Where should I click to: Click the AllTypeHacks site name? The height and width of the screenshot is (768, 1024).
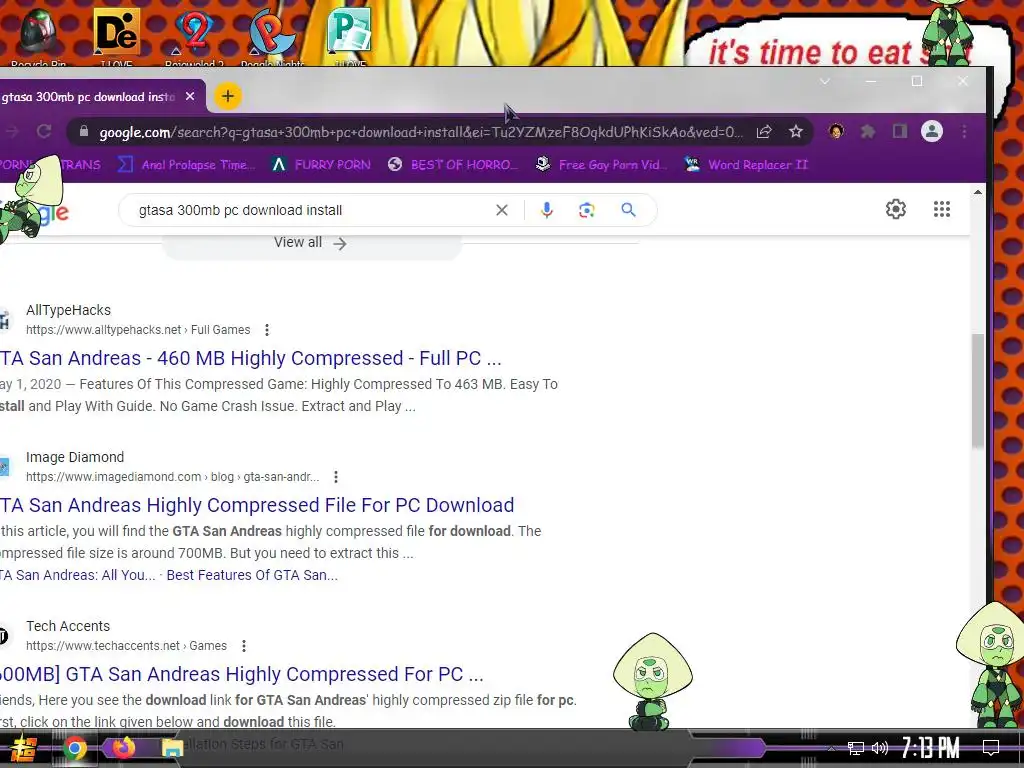coord(69,310)
